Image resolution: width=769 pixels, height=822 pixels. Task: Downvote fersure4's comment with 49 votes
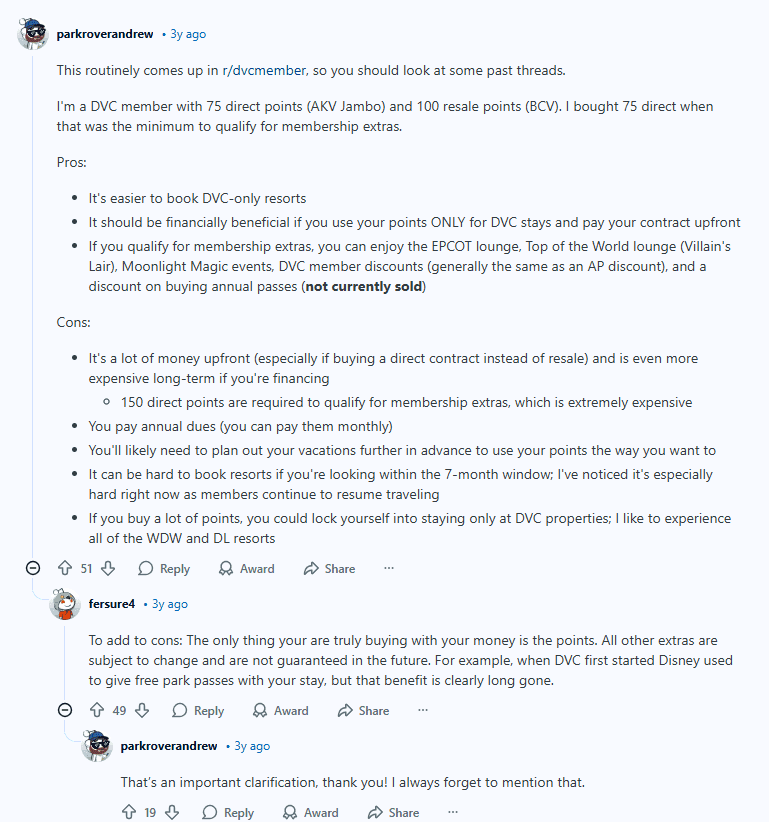[142, 710]
